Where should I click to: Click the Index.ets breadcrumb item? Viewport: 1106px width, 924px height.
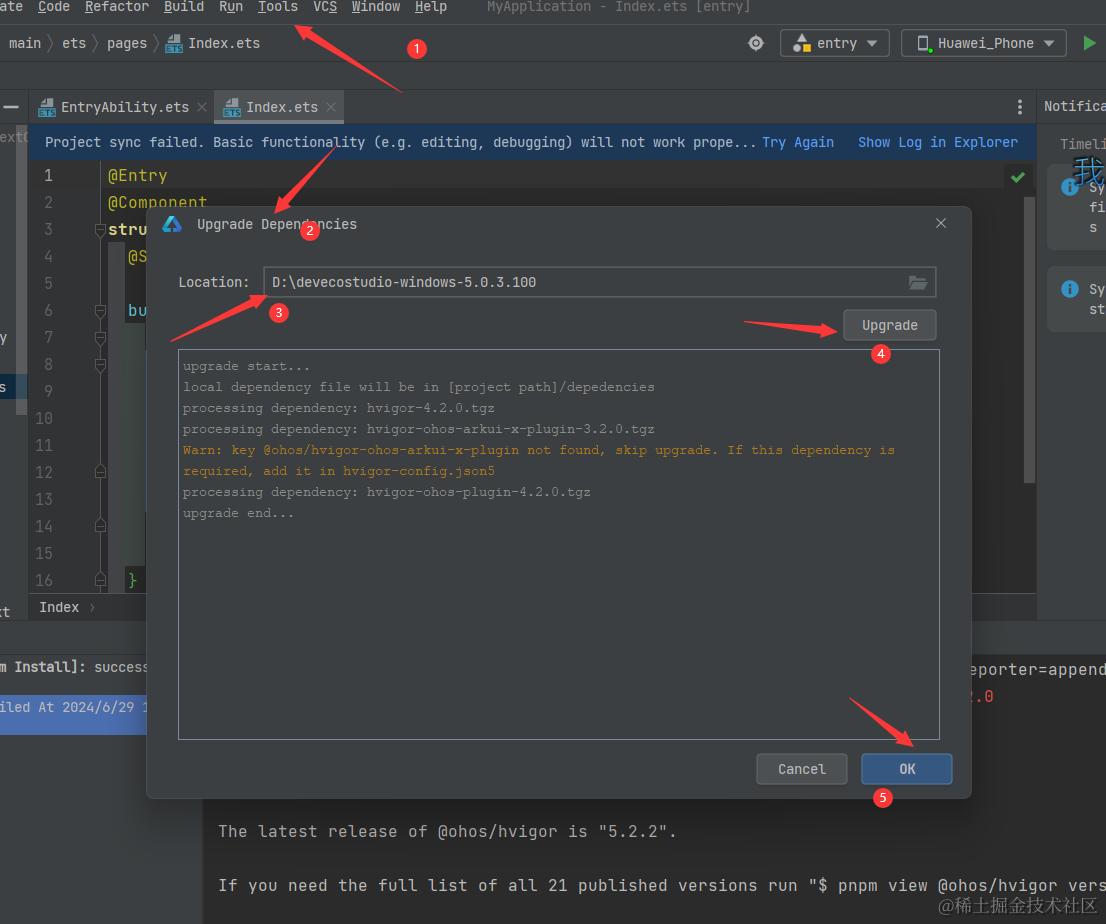[212, 43]
